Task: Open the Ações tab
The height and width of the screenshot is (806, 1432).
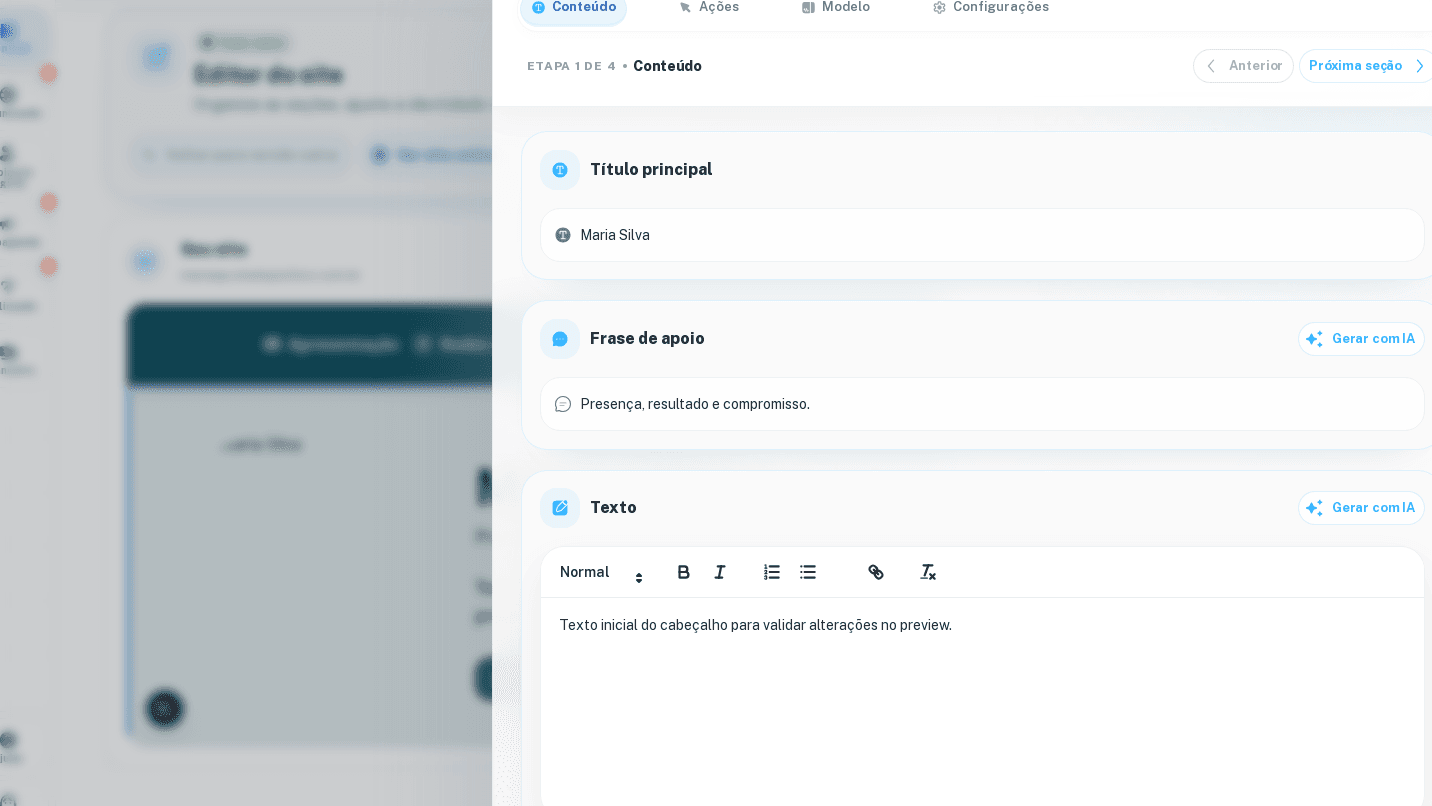Action: pos(709,8)
